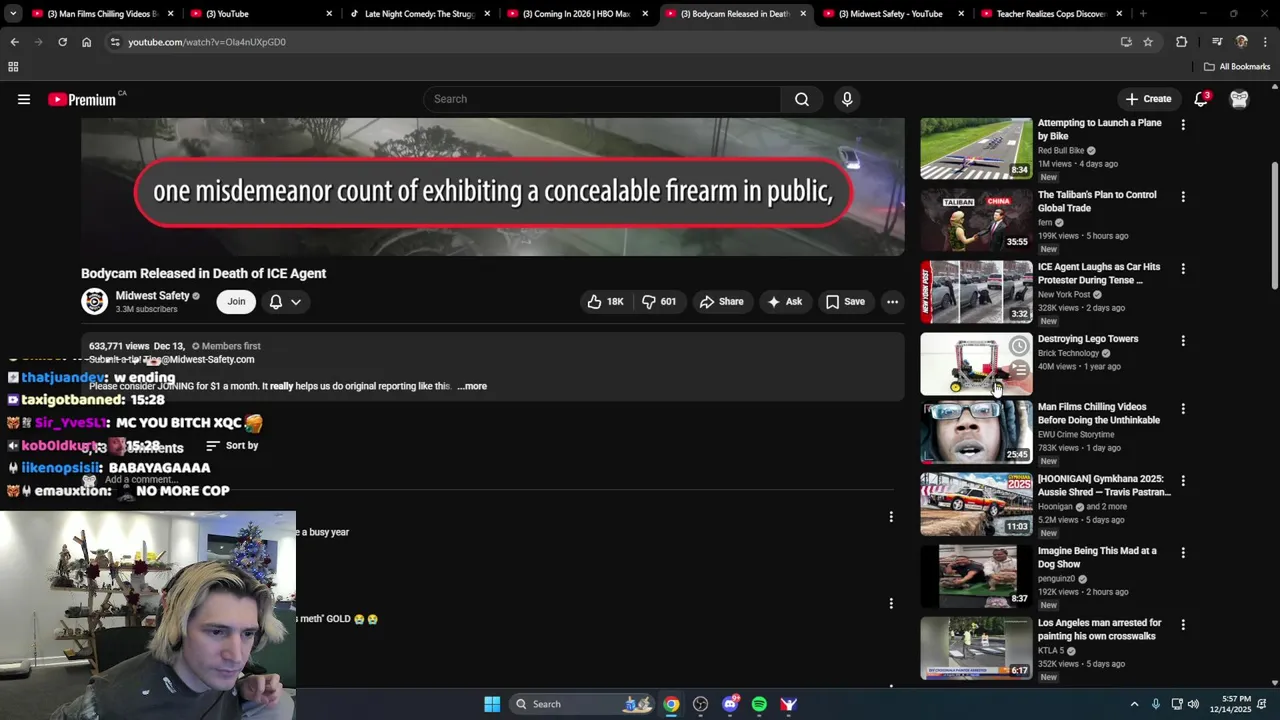Screen dimensions: 1280x720
Task: Expand description with ...more
Action: [472, 386]
